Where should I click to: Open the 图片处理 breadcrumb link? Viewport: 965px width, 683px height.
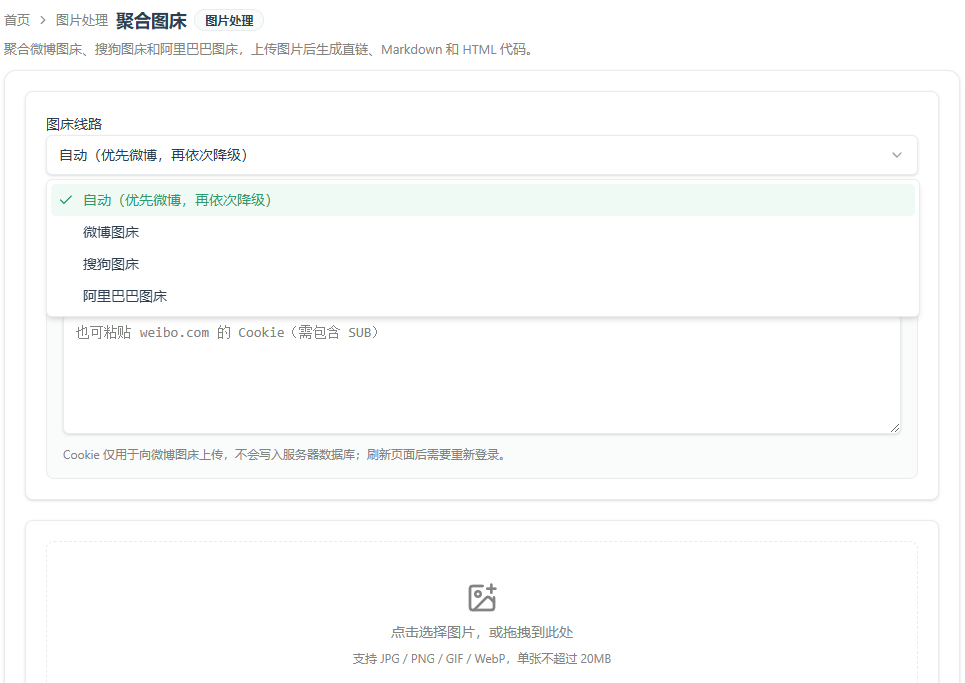click(82, 20)
